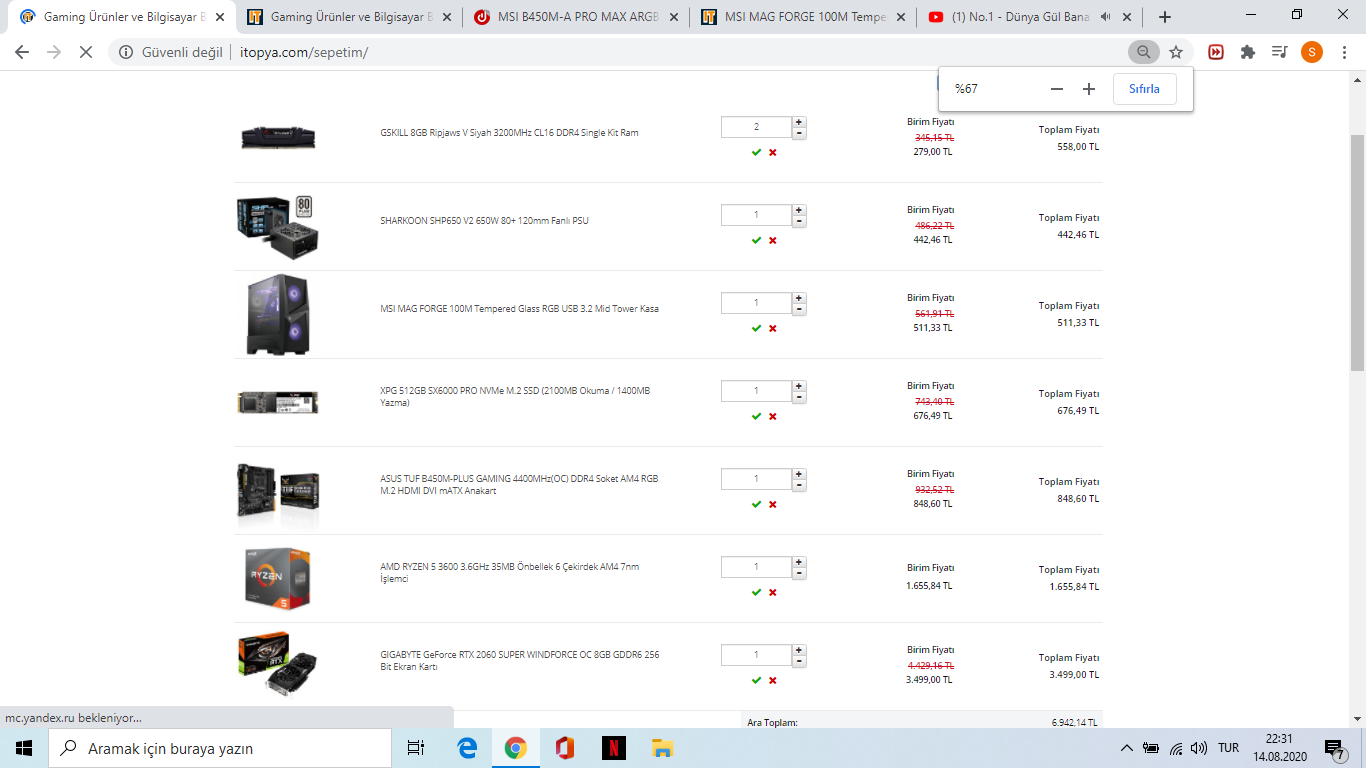Open the AMD RYZEN 5 3600 product link

click(x=510, y=573)
